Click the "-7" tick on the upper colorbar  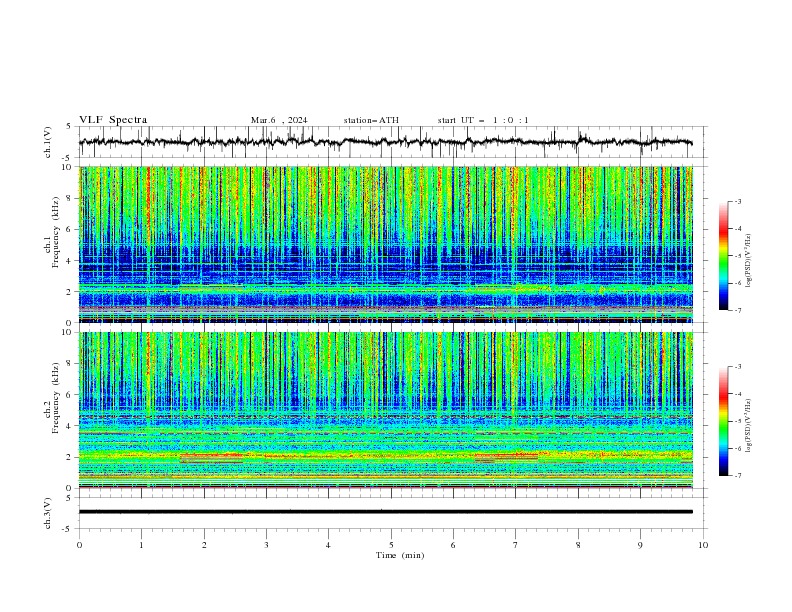point(737,310)
